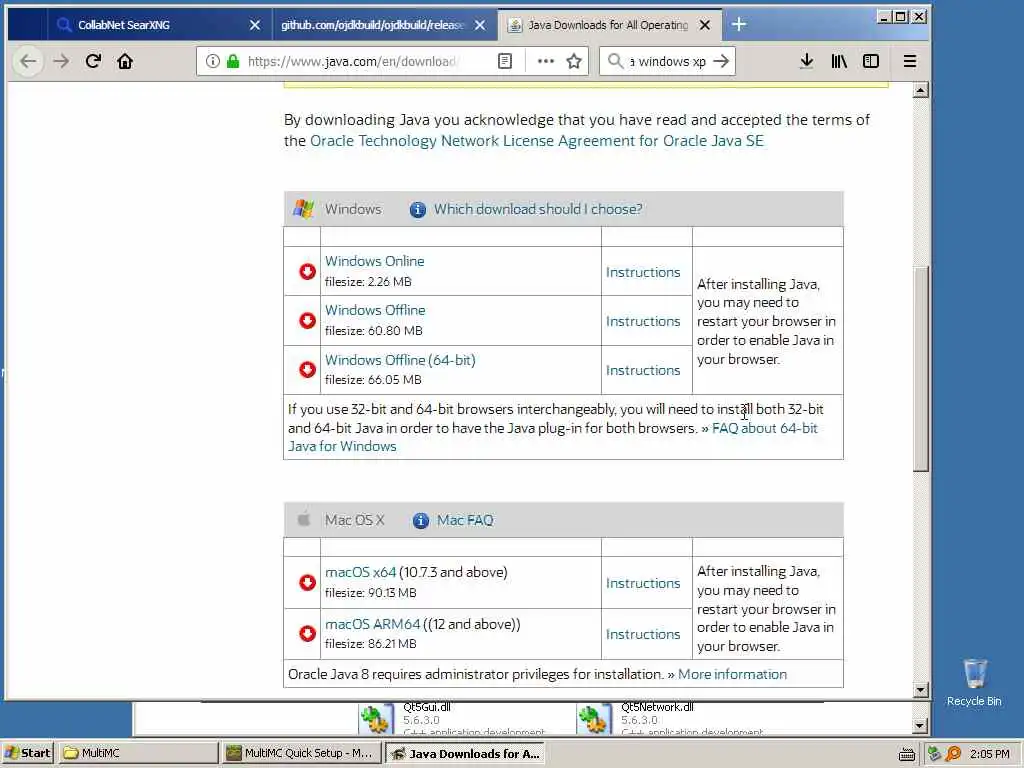Open page actions three-dot menu
Image resolution: width=1024 pixels, height=768 pixels.
coord(545,61)
